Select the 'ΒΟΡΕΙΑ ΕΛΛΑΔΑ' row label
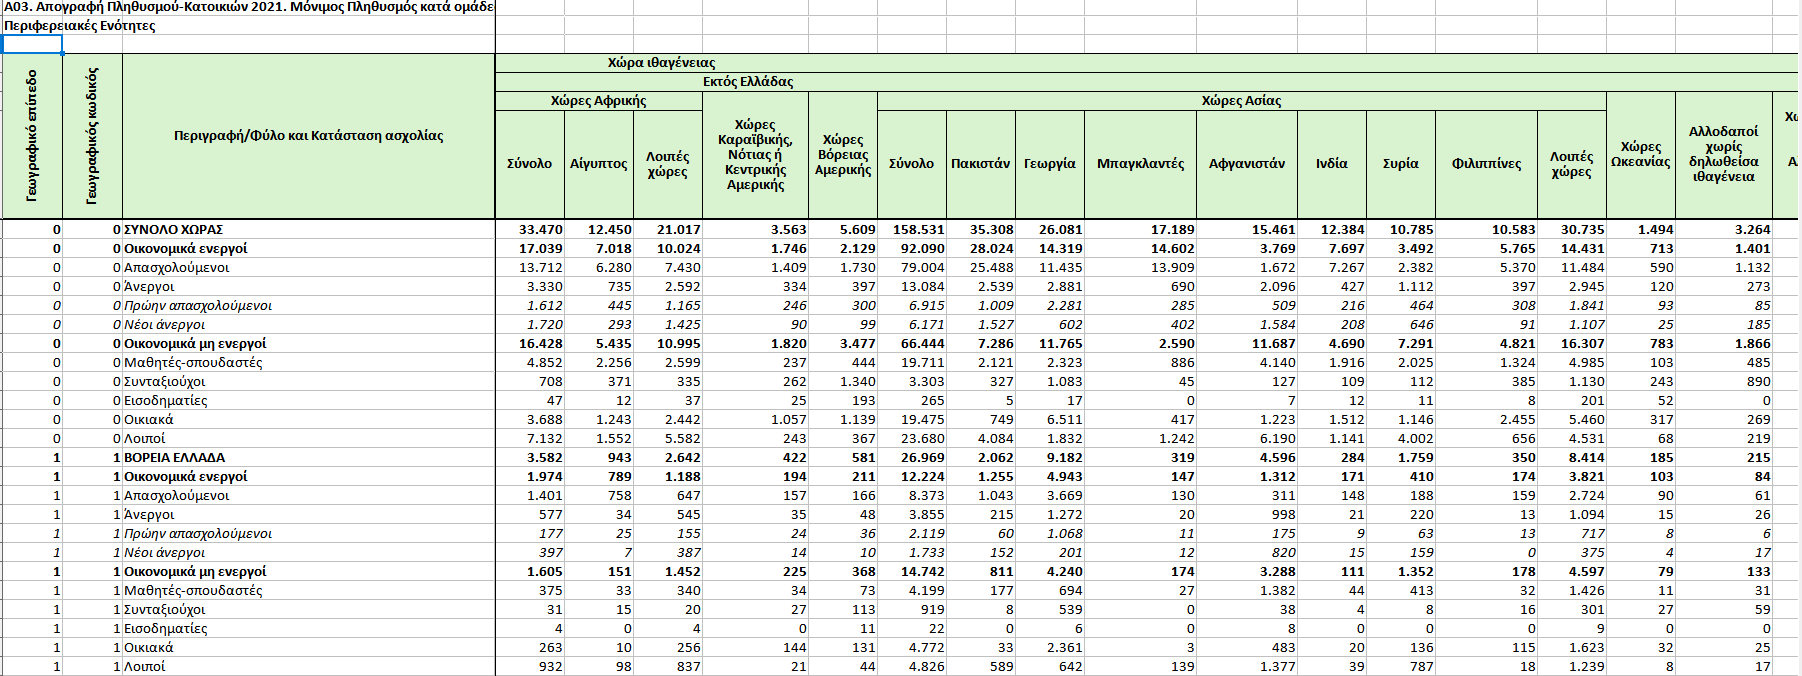The width and height of the screenshot is (1802, 676). 175,458
